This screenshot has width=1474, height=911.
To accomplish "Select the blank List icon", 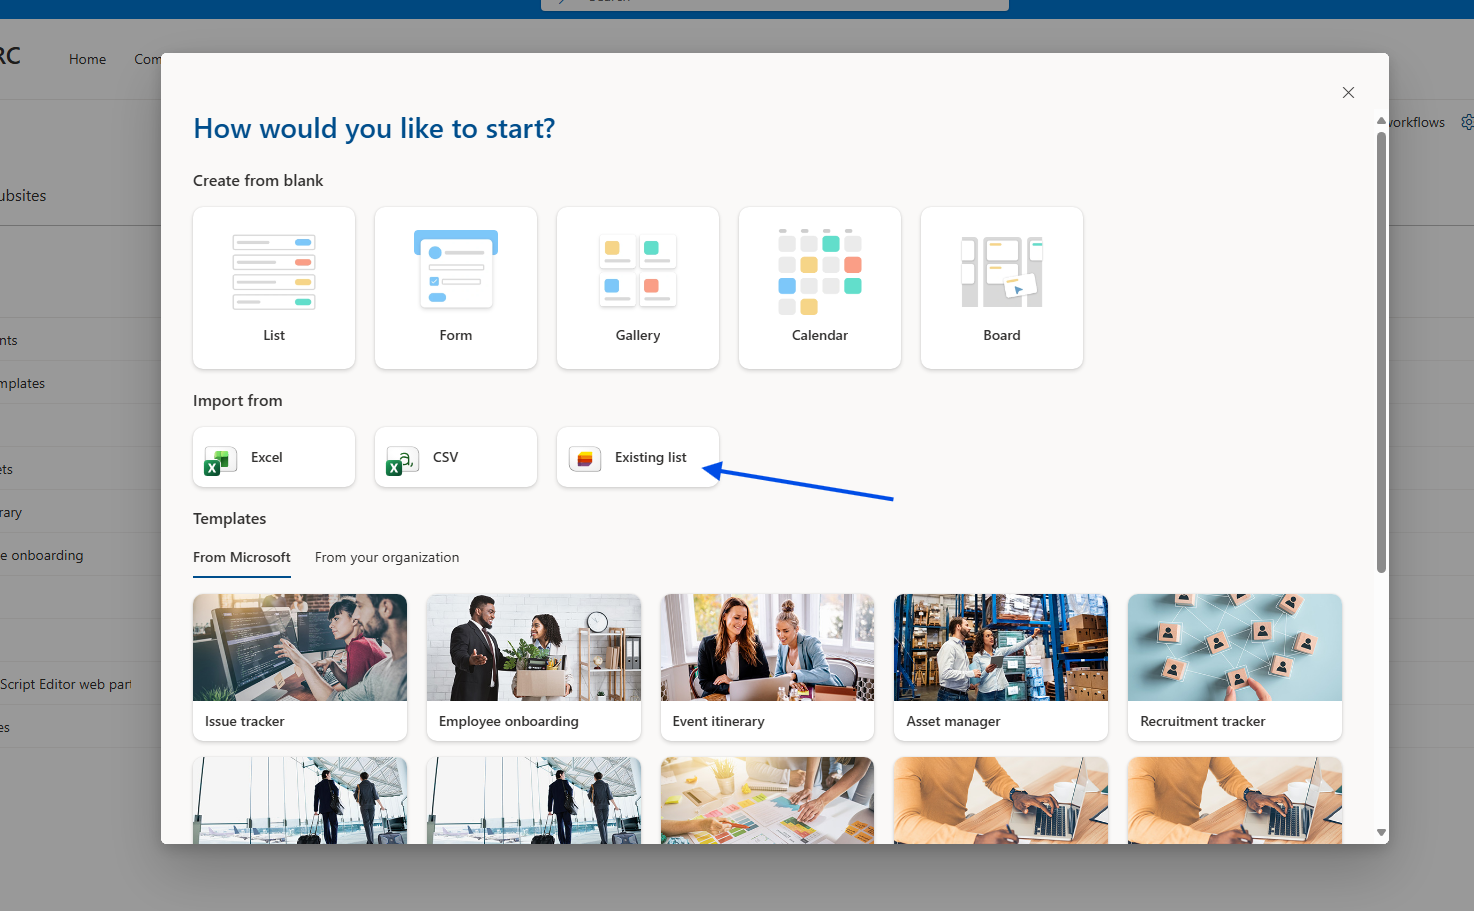I will click(x=274, y=272).
